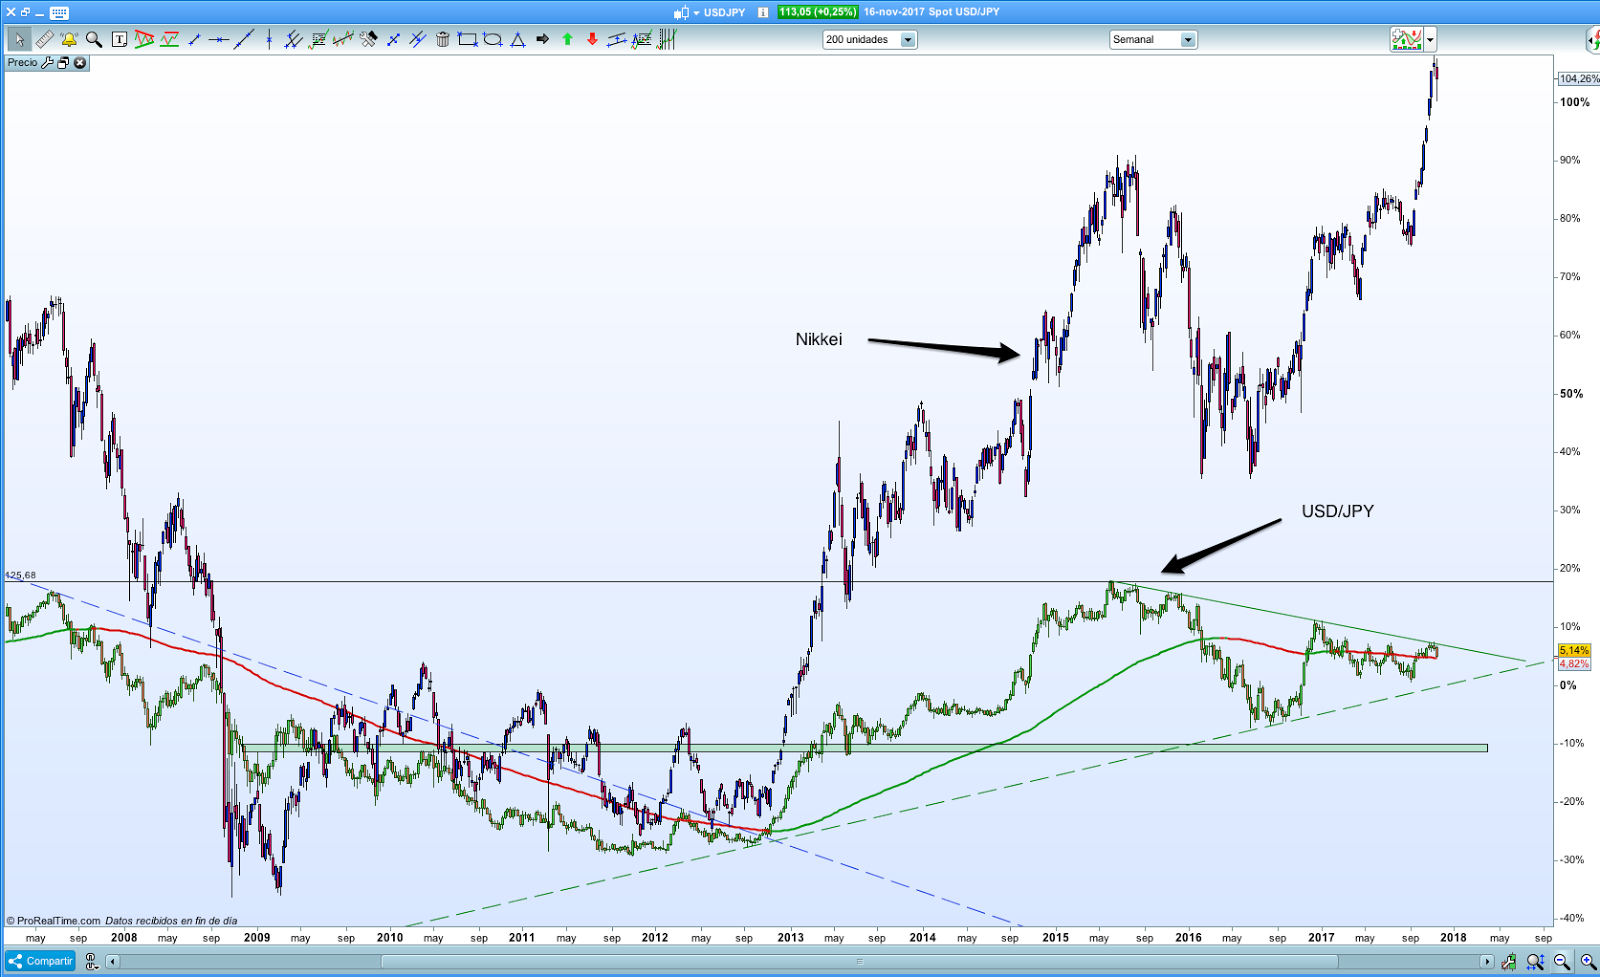The image size is (1600, 977).
Task: Open the USDJPY instrument dropdown arrow
Action: click(696, 13)
